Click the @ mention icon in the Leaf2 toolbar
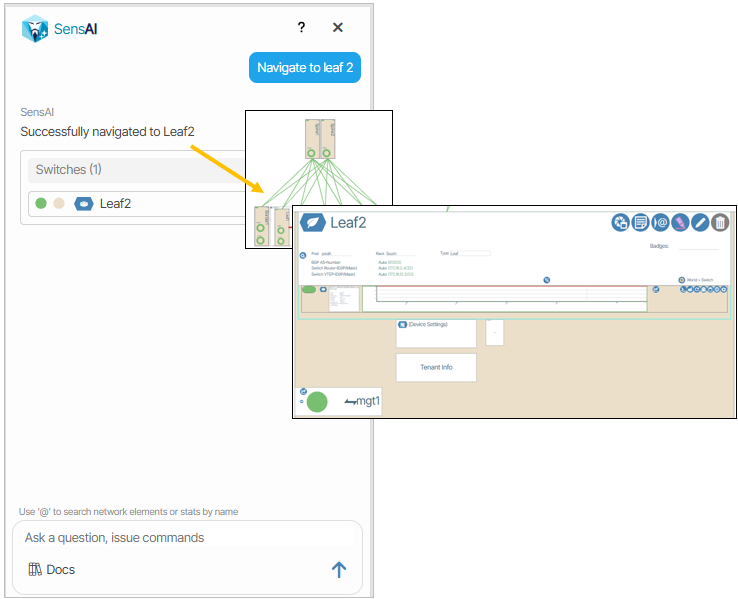738x599 pixels. tap(660, 222)
